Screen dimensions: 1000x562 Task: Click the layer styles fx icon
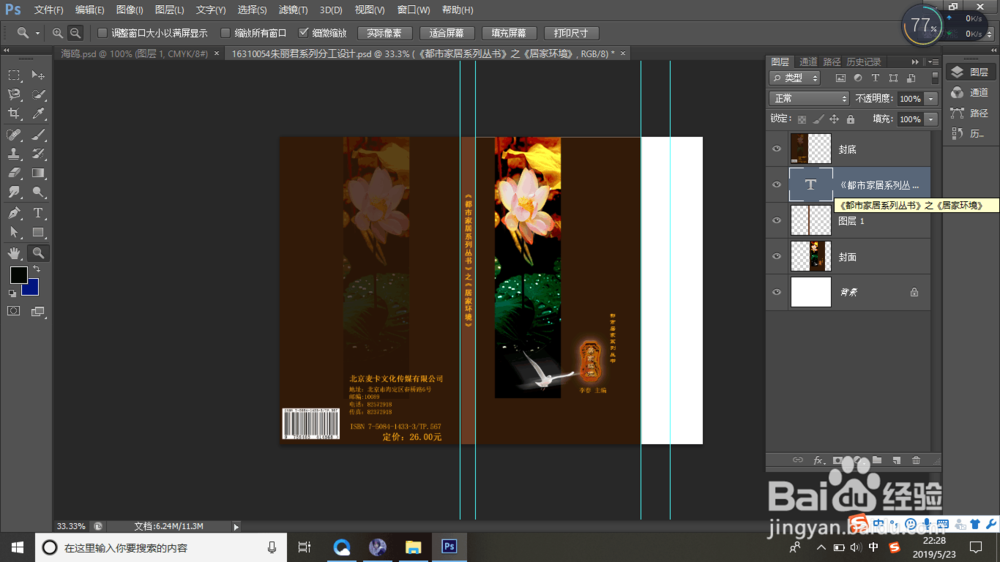(x=818, y=460)
